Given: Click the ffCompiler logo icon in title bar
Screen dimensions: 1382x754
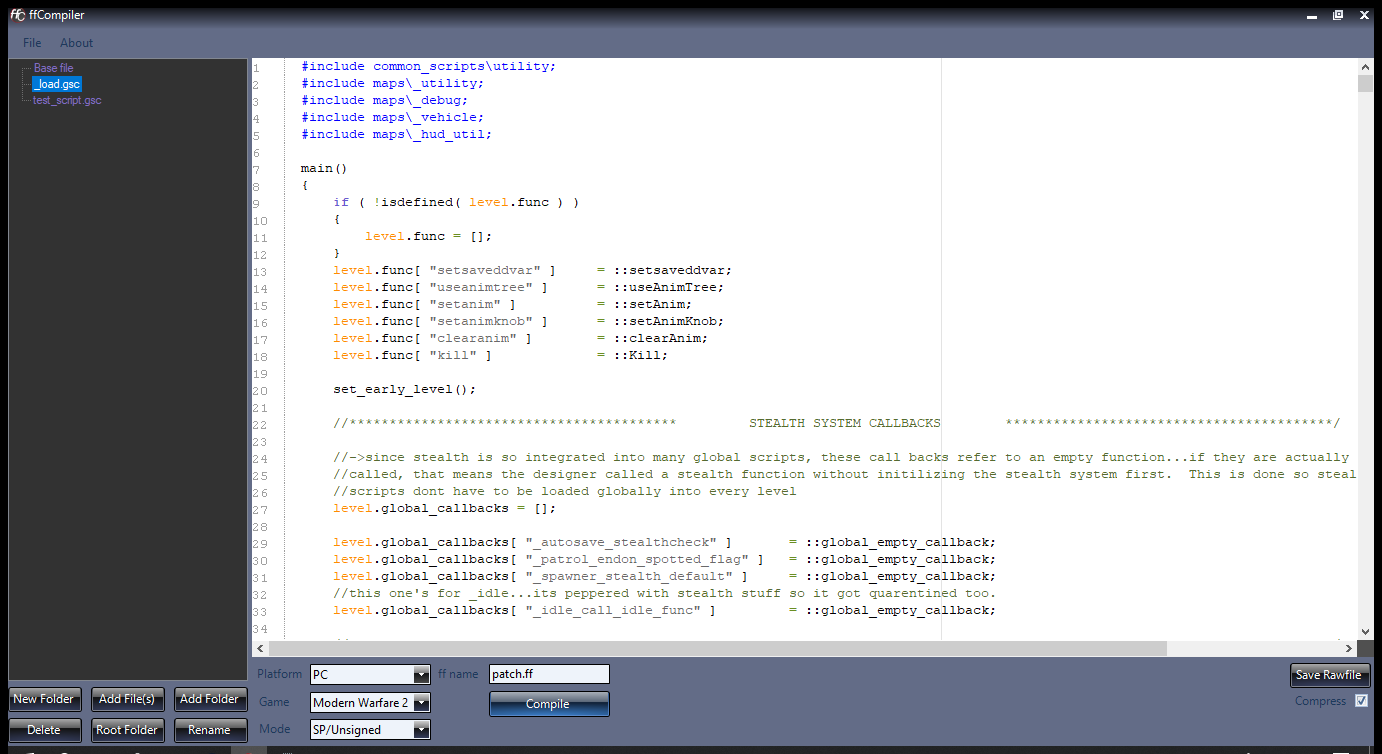Looking at the screenshot, I should tap(17, 15).
